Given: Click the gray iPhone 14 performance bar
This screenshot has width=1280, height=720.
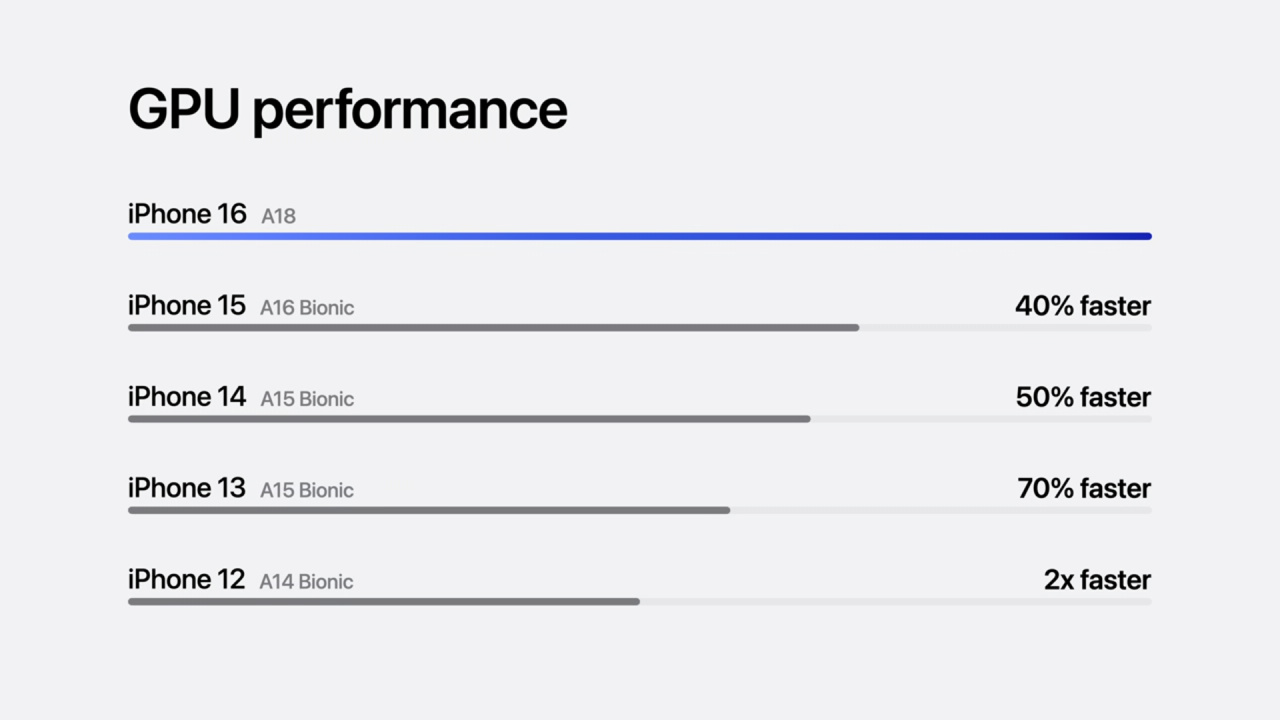Looking at the screenshot, I should [469, 419].
